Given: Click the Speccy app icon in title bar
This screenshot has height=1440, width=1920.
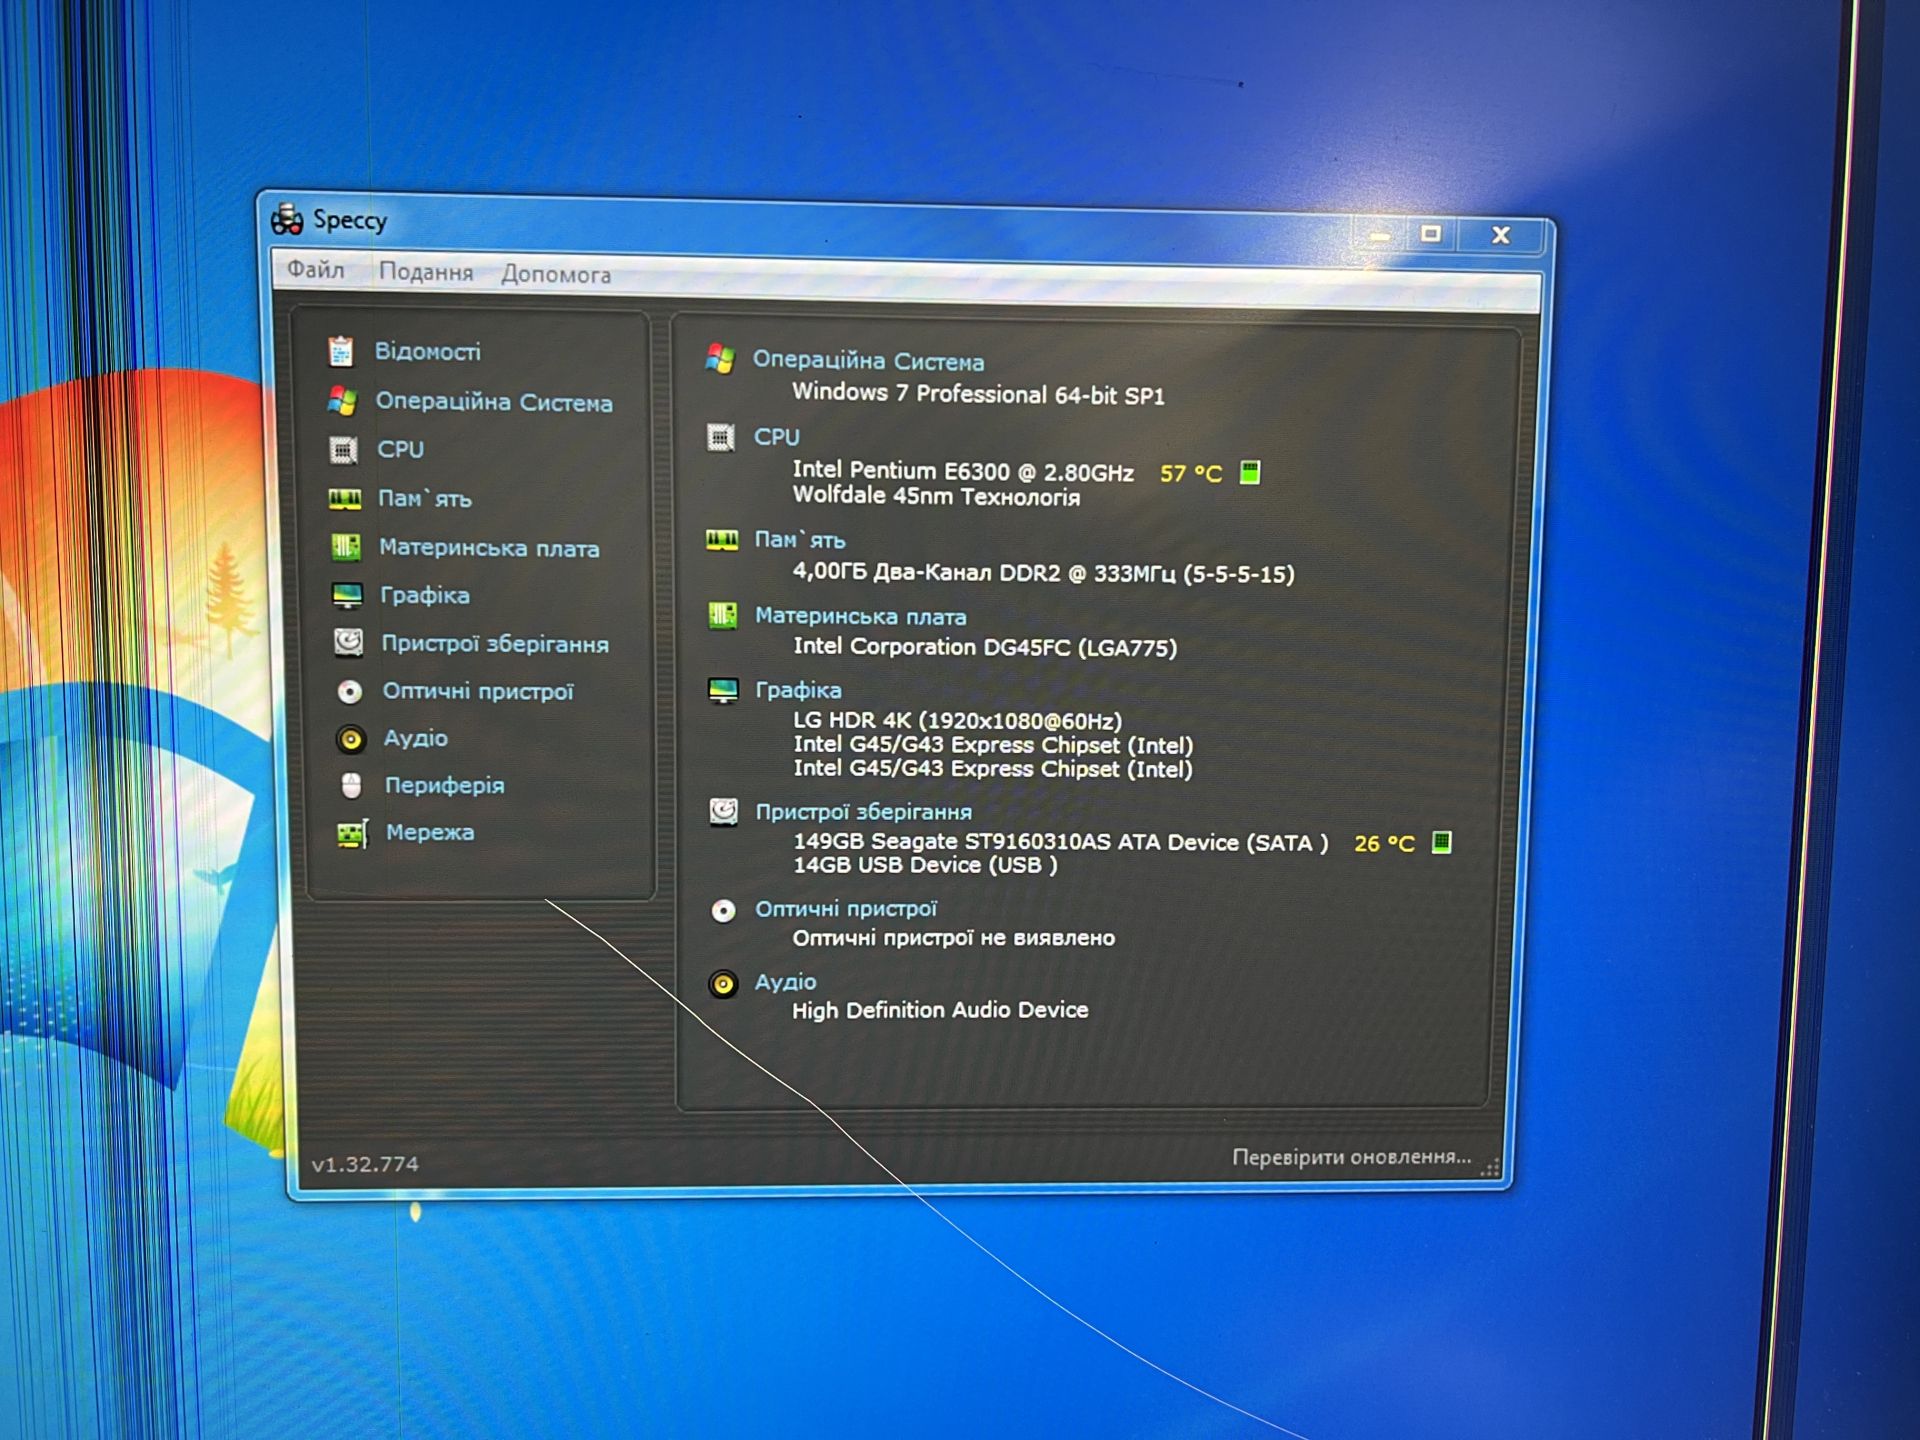Looking at the screenshot, I should (x=287, y=219).
